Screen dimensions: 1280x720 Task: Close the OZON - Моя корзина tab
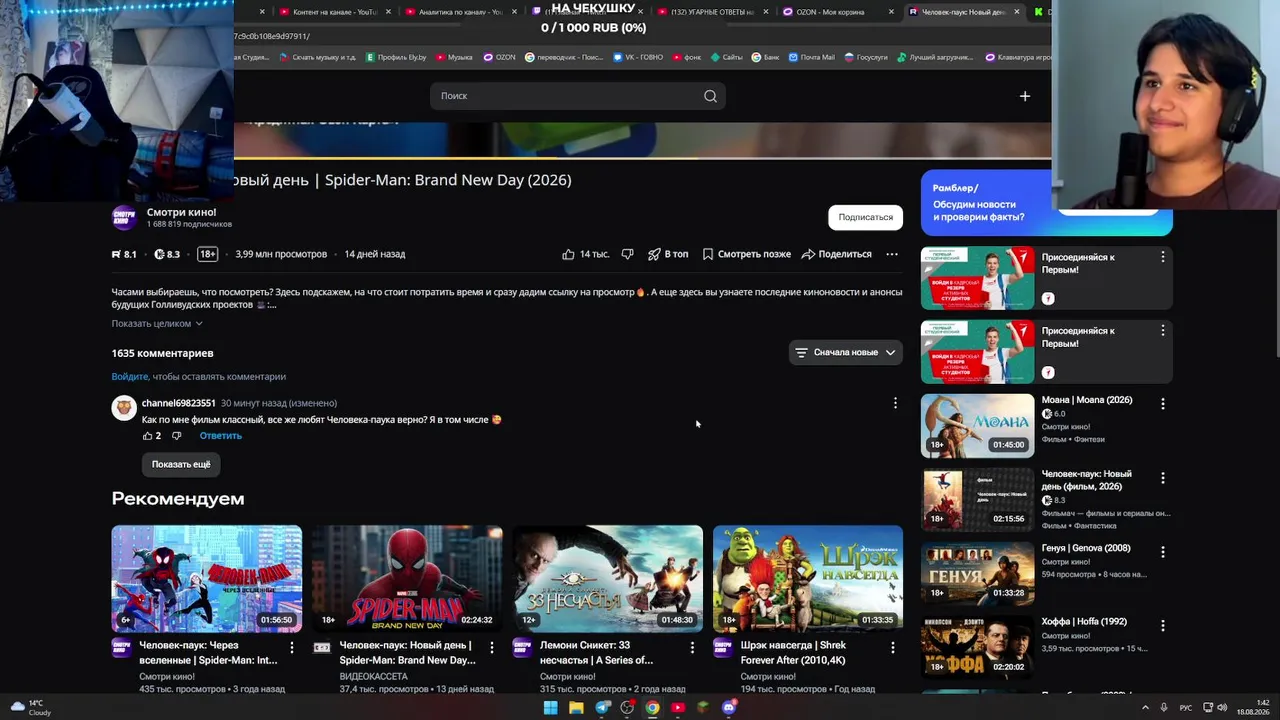(891, 12)
